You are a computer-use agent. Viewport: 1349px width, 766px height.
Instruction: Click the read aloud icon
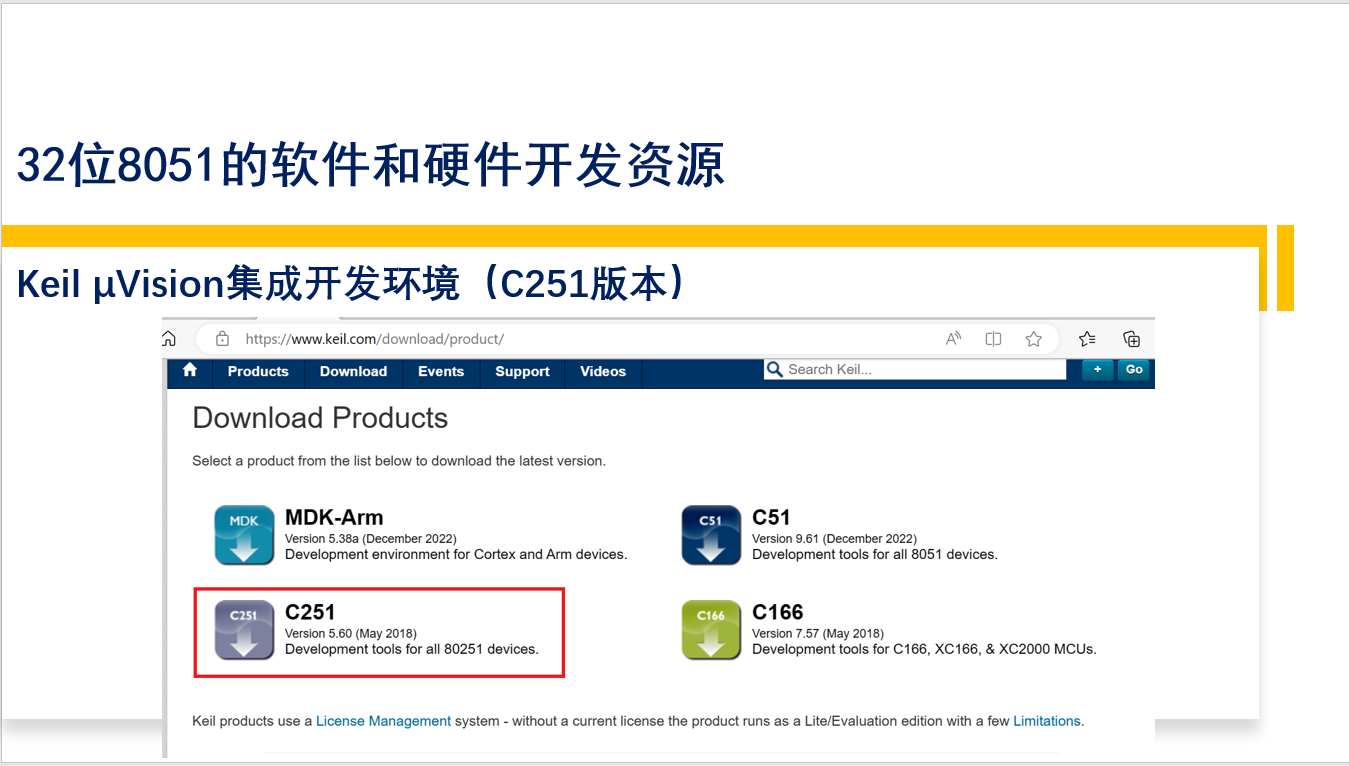pyautogui.click(x=953, y=339)
